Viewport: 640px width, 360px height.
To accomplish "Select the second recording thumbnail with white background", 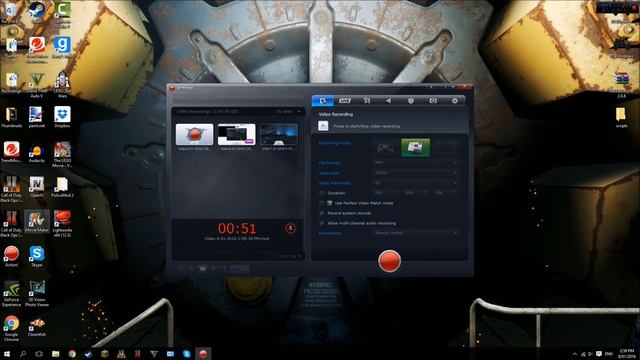I will click(x=237, y=135).
